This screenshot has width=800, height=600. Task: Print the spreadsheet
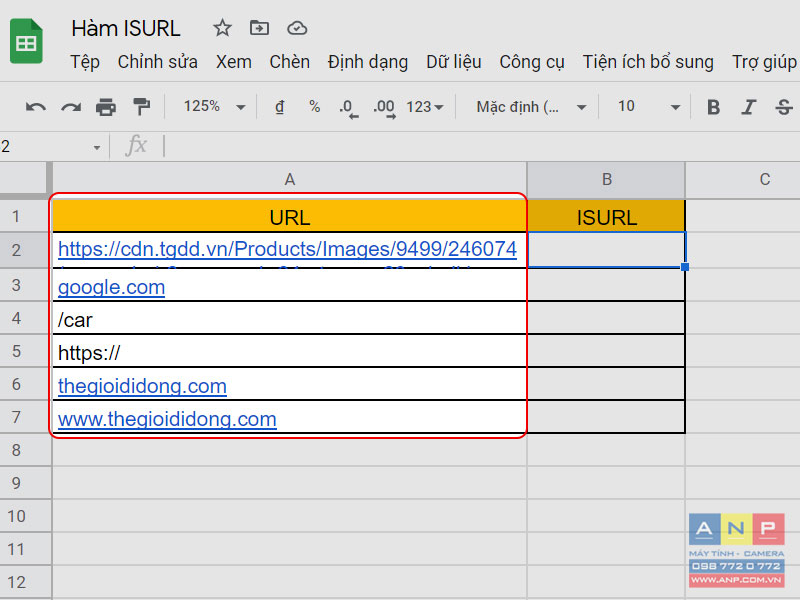pyautogui.click(x=106, y=107)
